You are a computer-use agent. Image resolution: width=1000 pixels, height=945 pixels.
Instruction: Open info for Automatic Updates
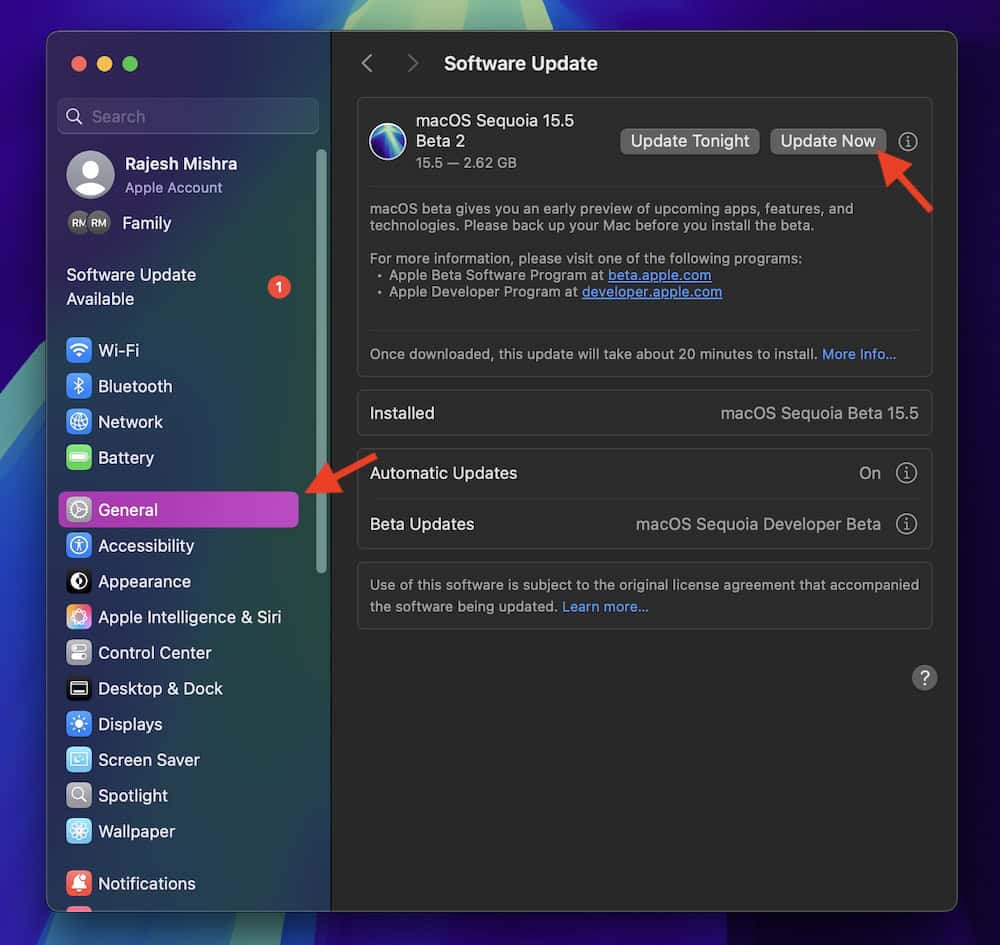(906, 473)
